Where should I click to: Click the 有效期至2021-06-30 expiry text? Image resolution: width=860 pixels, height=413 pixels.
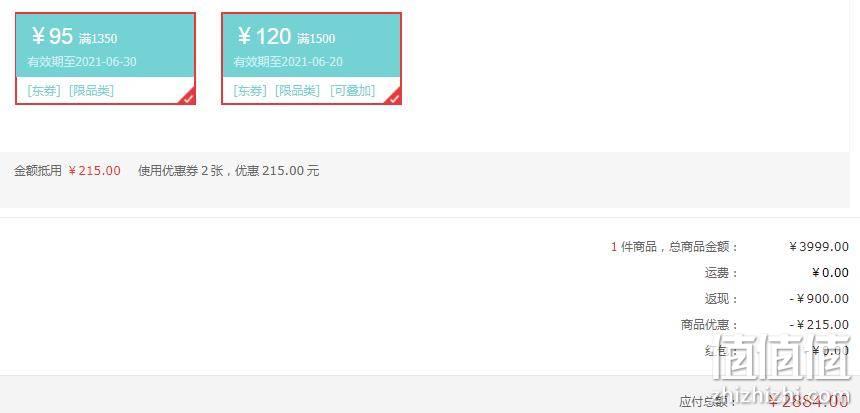[x=82, y=62]
